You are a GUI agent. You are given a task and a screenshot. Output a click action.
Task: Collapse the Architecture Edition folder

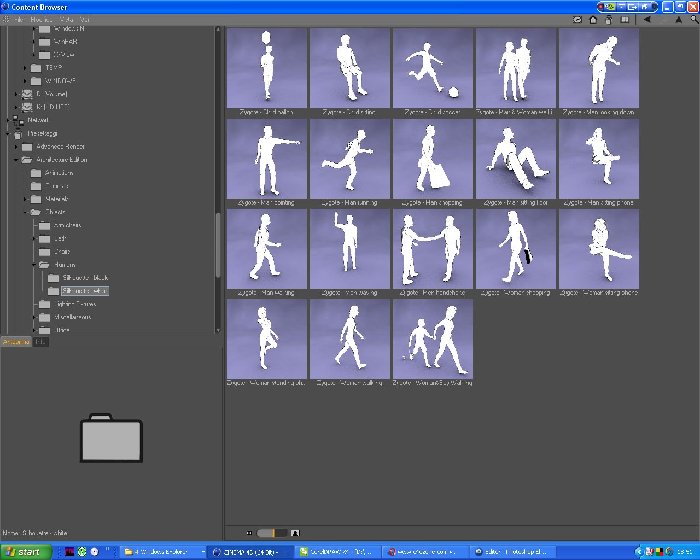pyautogui.click(x=16, y=159)
